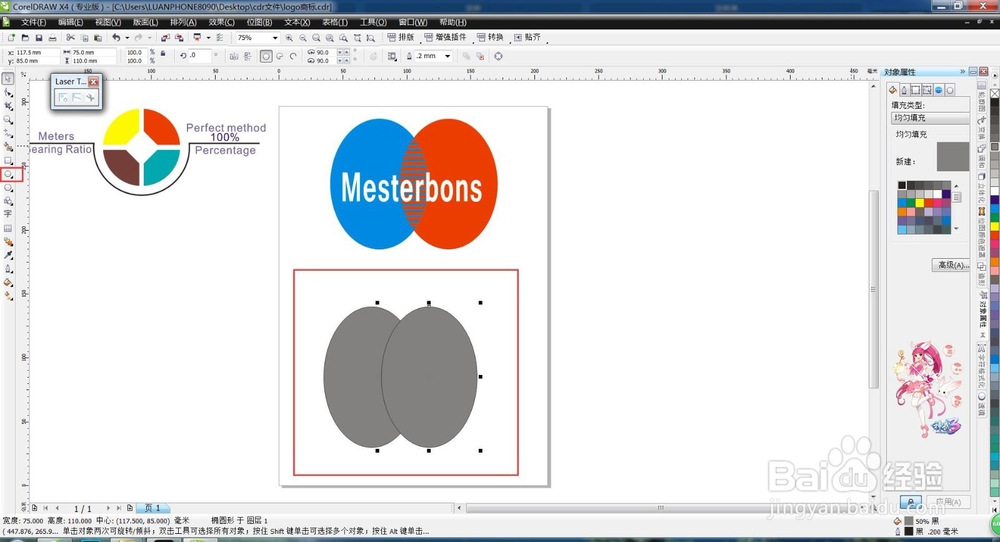Click the 新建 gray color preview
This screenshot has height=542, width=1000.
(x=953, y=157)
